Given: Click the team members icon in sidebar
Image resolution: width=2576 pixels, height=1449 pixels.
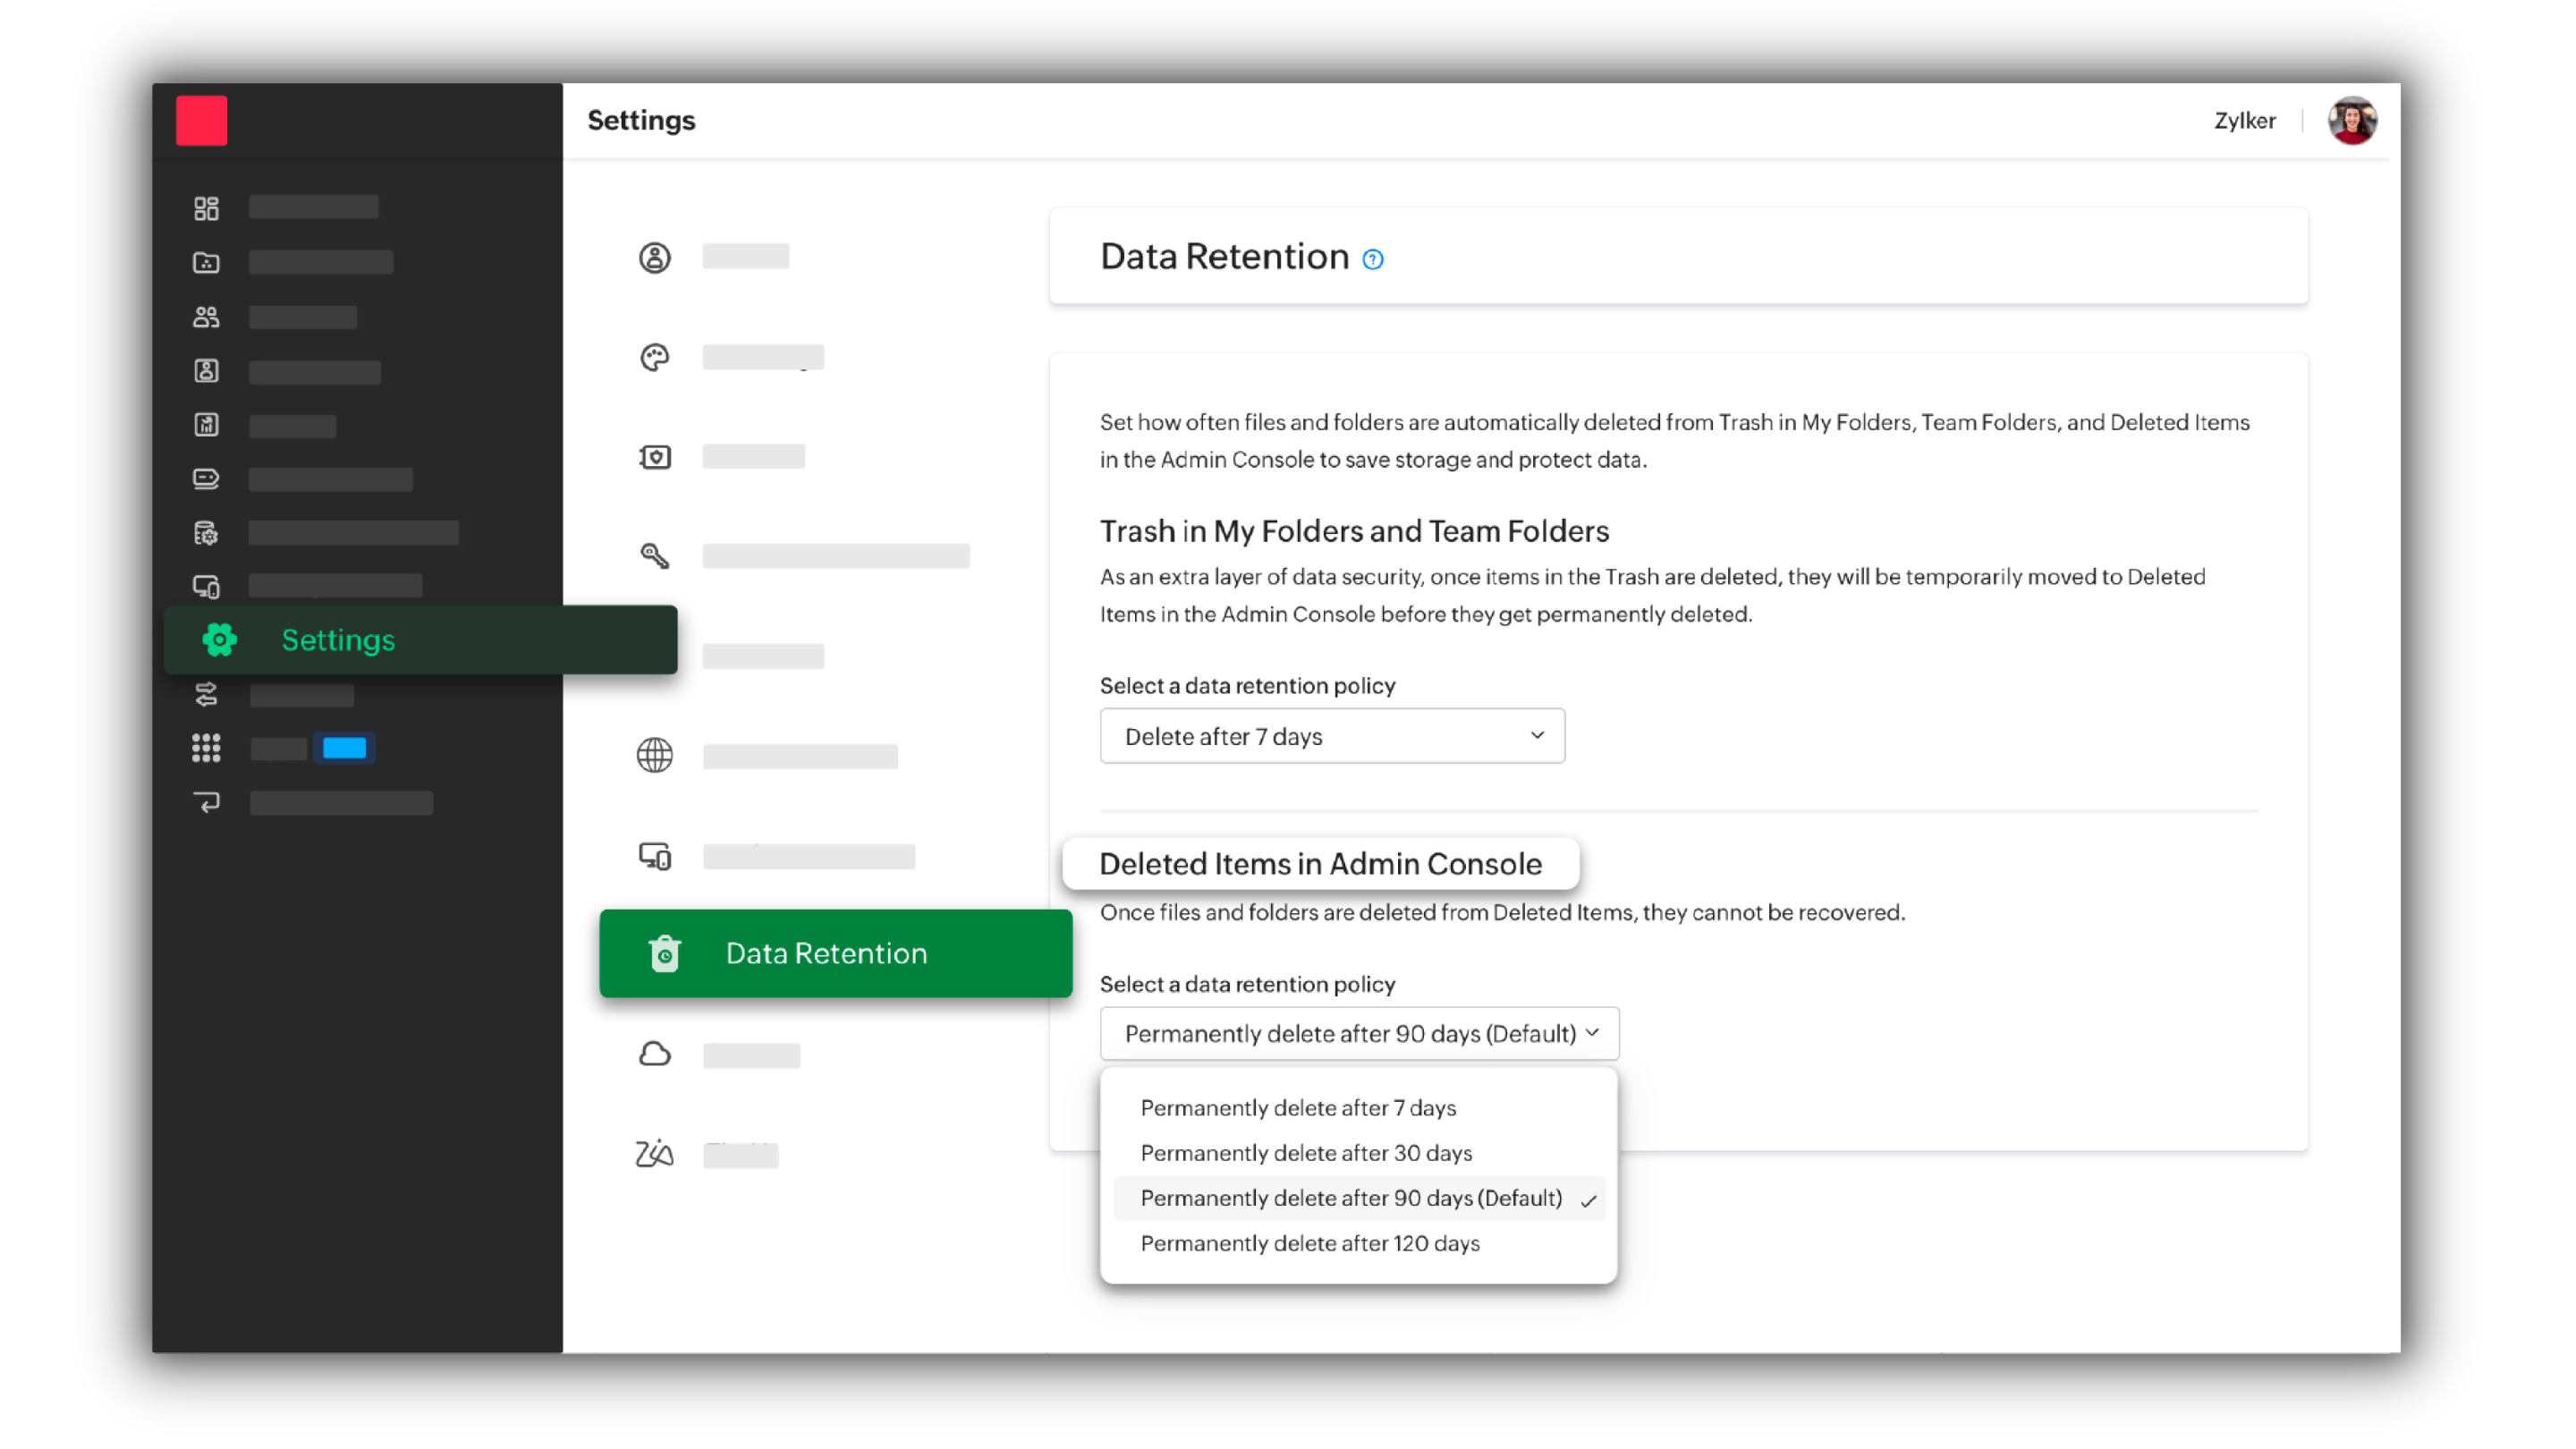Looking at the screenshot, I should (206, 316).
